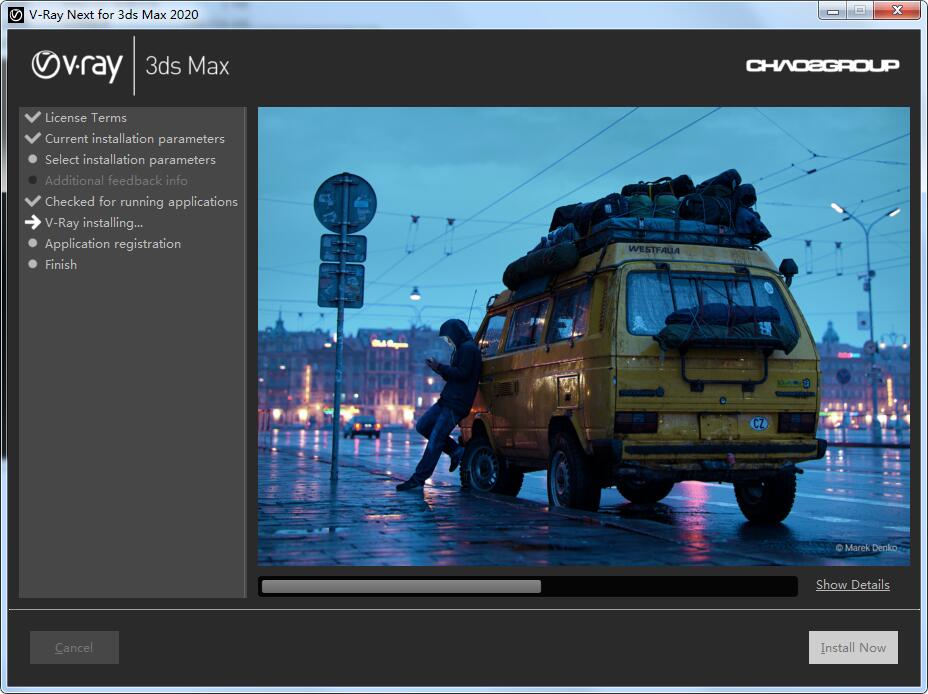
Task: Click the bullet beside Select installation parameters
Action: [33, 159]
